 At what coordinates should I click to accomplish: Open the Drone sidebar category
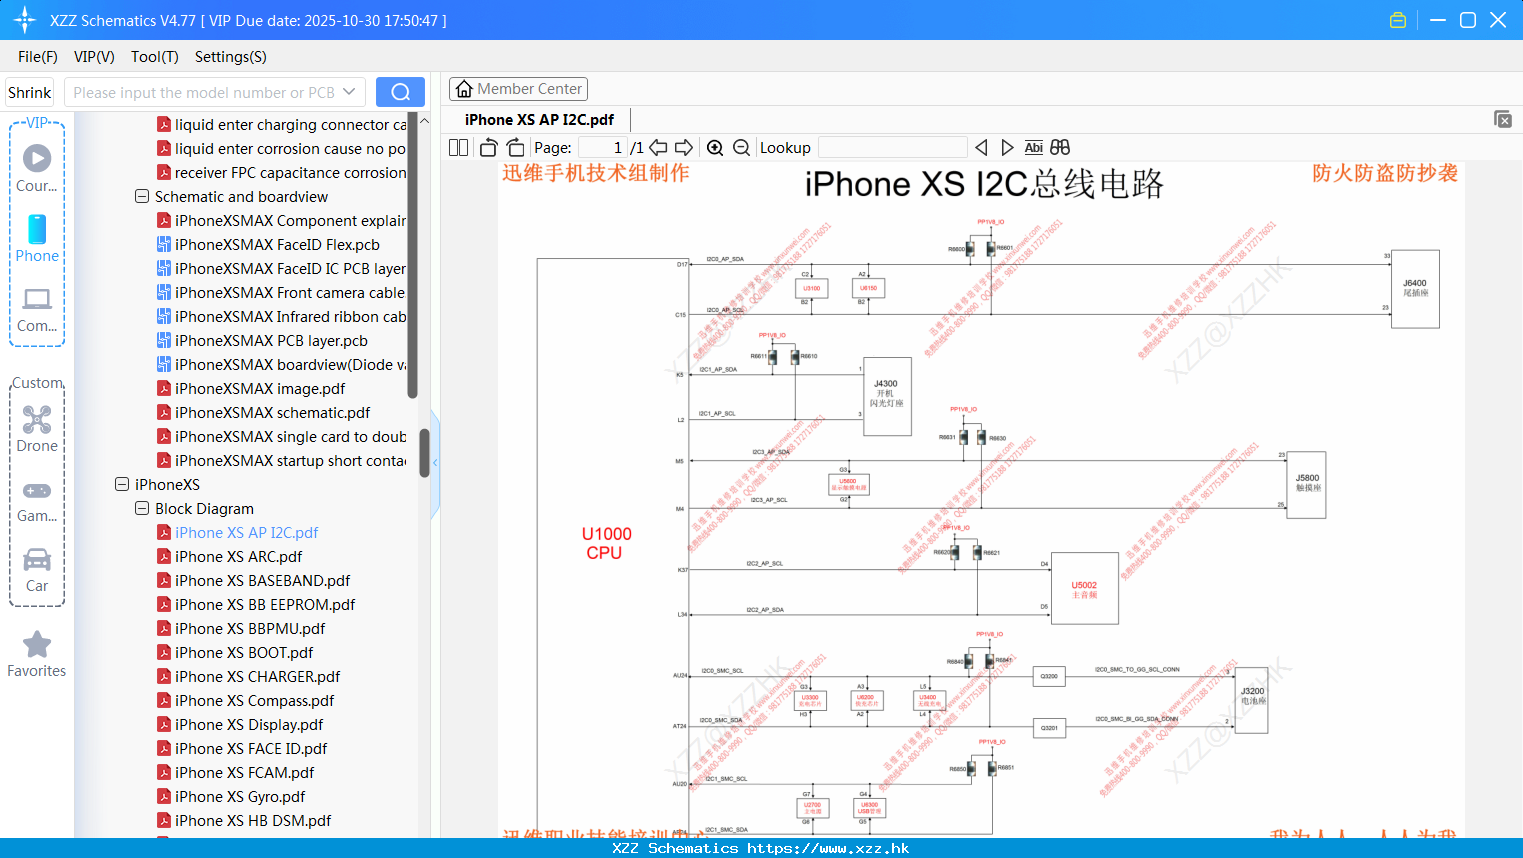click(37, 429)
